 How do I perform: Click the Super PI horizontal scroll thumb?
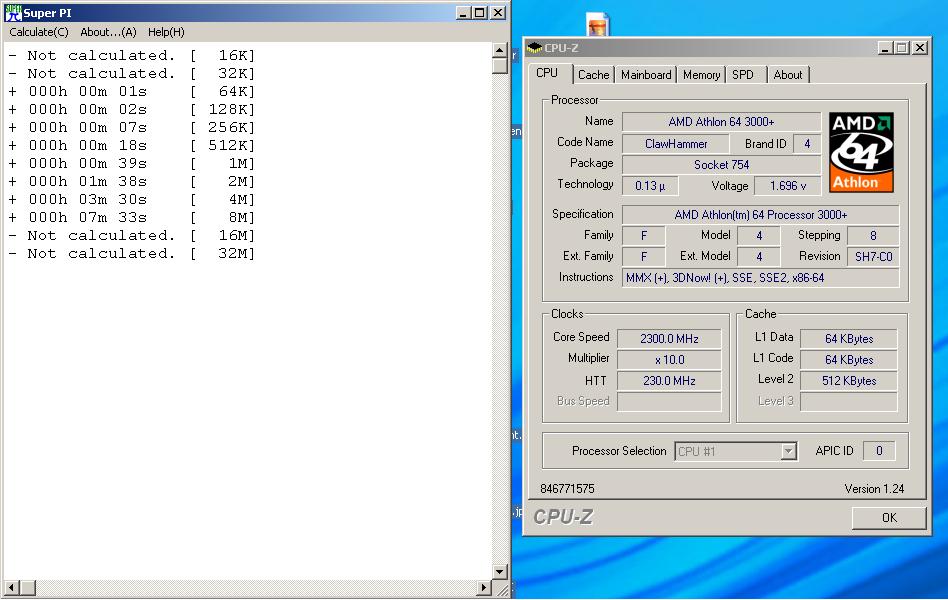click(x=27, y=587)
